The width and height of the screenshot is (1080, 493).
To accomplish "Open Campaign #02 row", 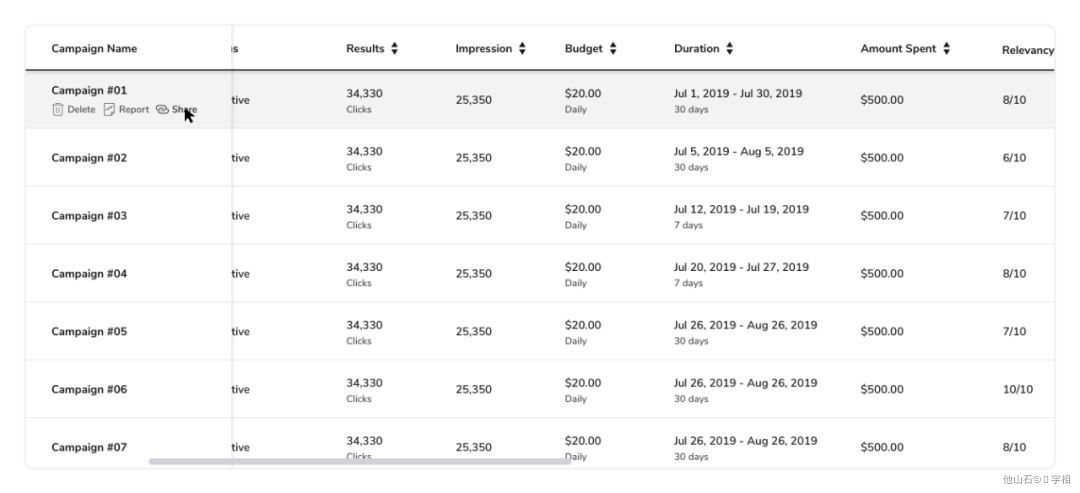I will pos(90,158).
